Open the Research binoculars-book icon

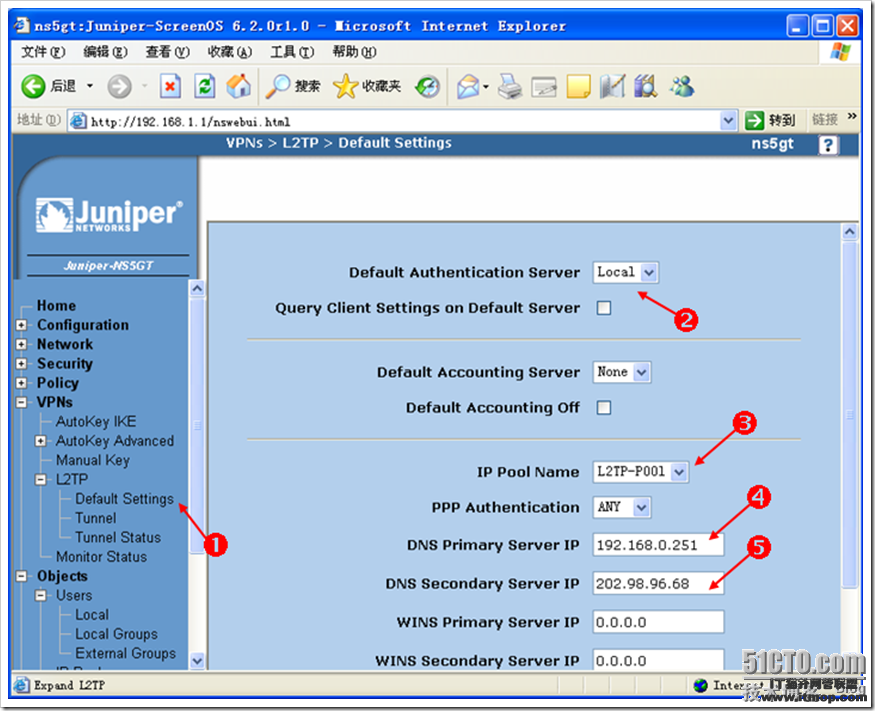pyautogui.click(x=646, y=87)
